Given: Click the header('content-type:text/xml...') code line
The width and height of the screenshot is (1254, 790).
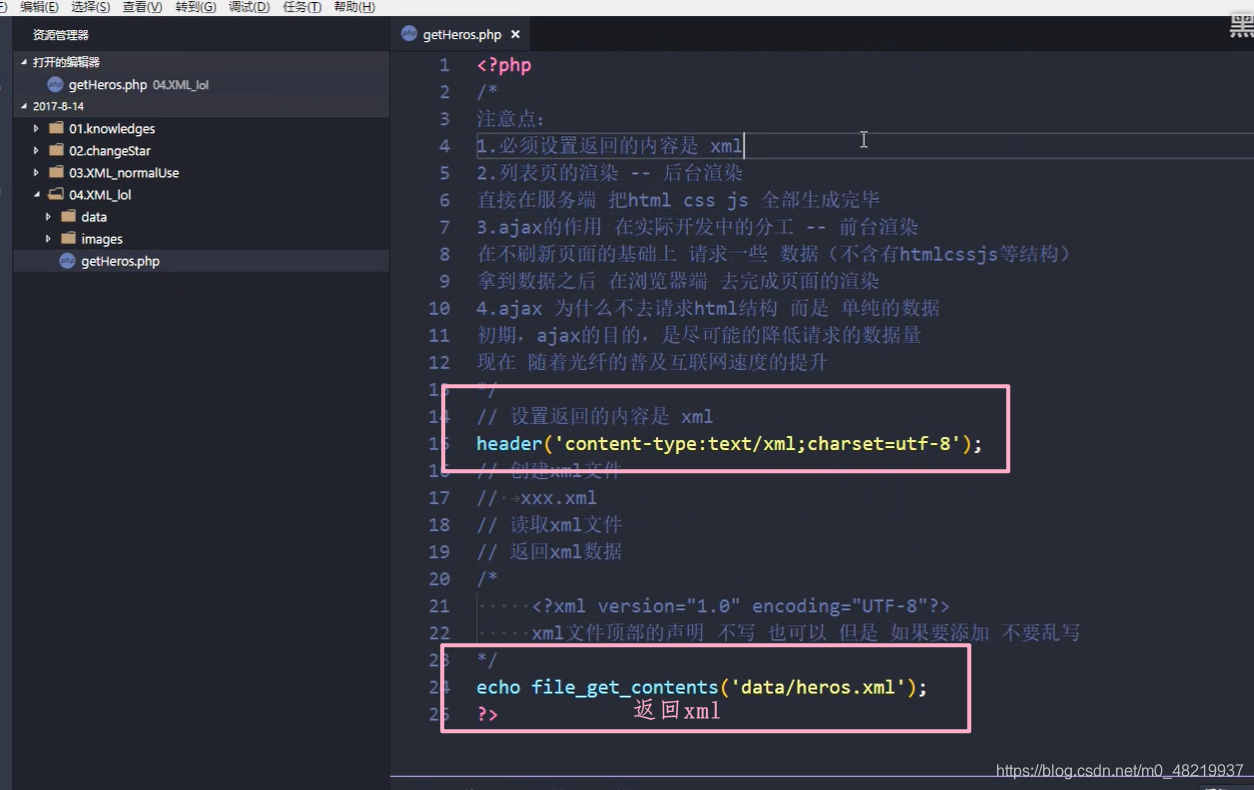Looking at the screenshot, I should (730, 443).
